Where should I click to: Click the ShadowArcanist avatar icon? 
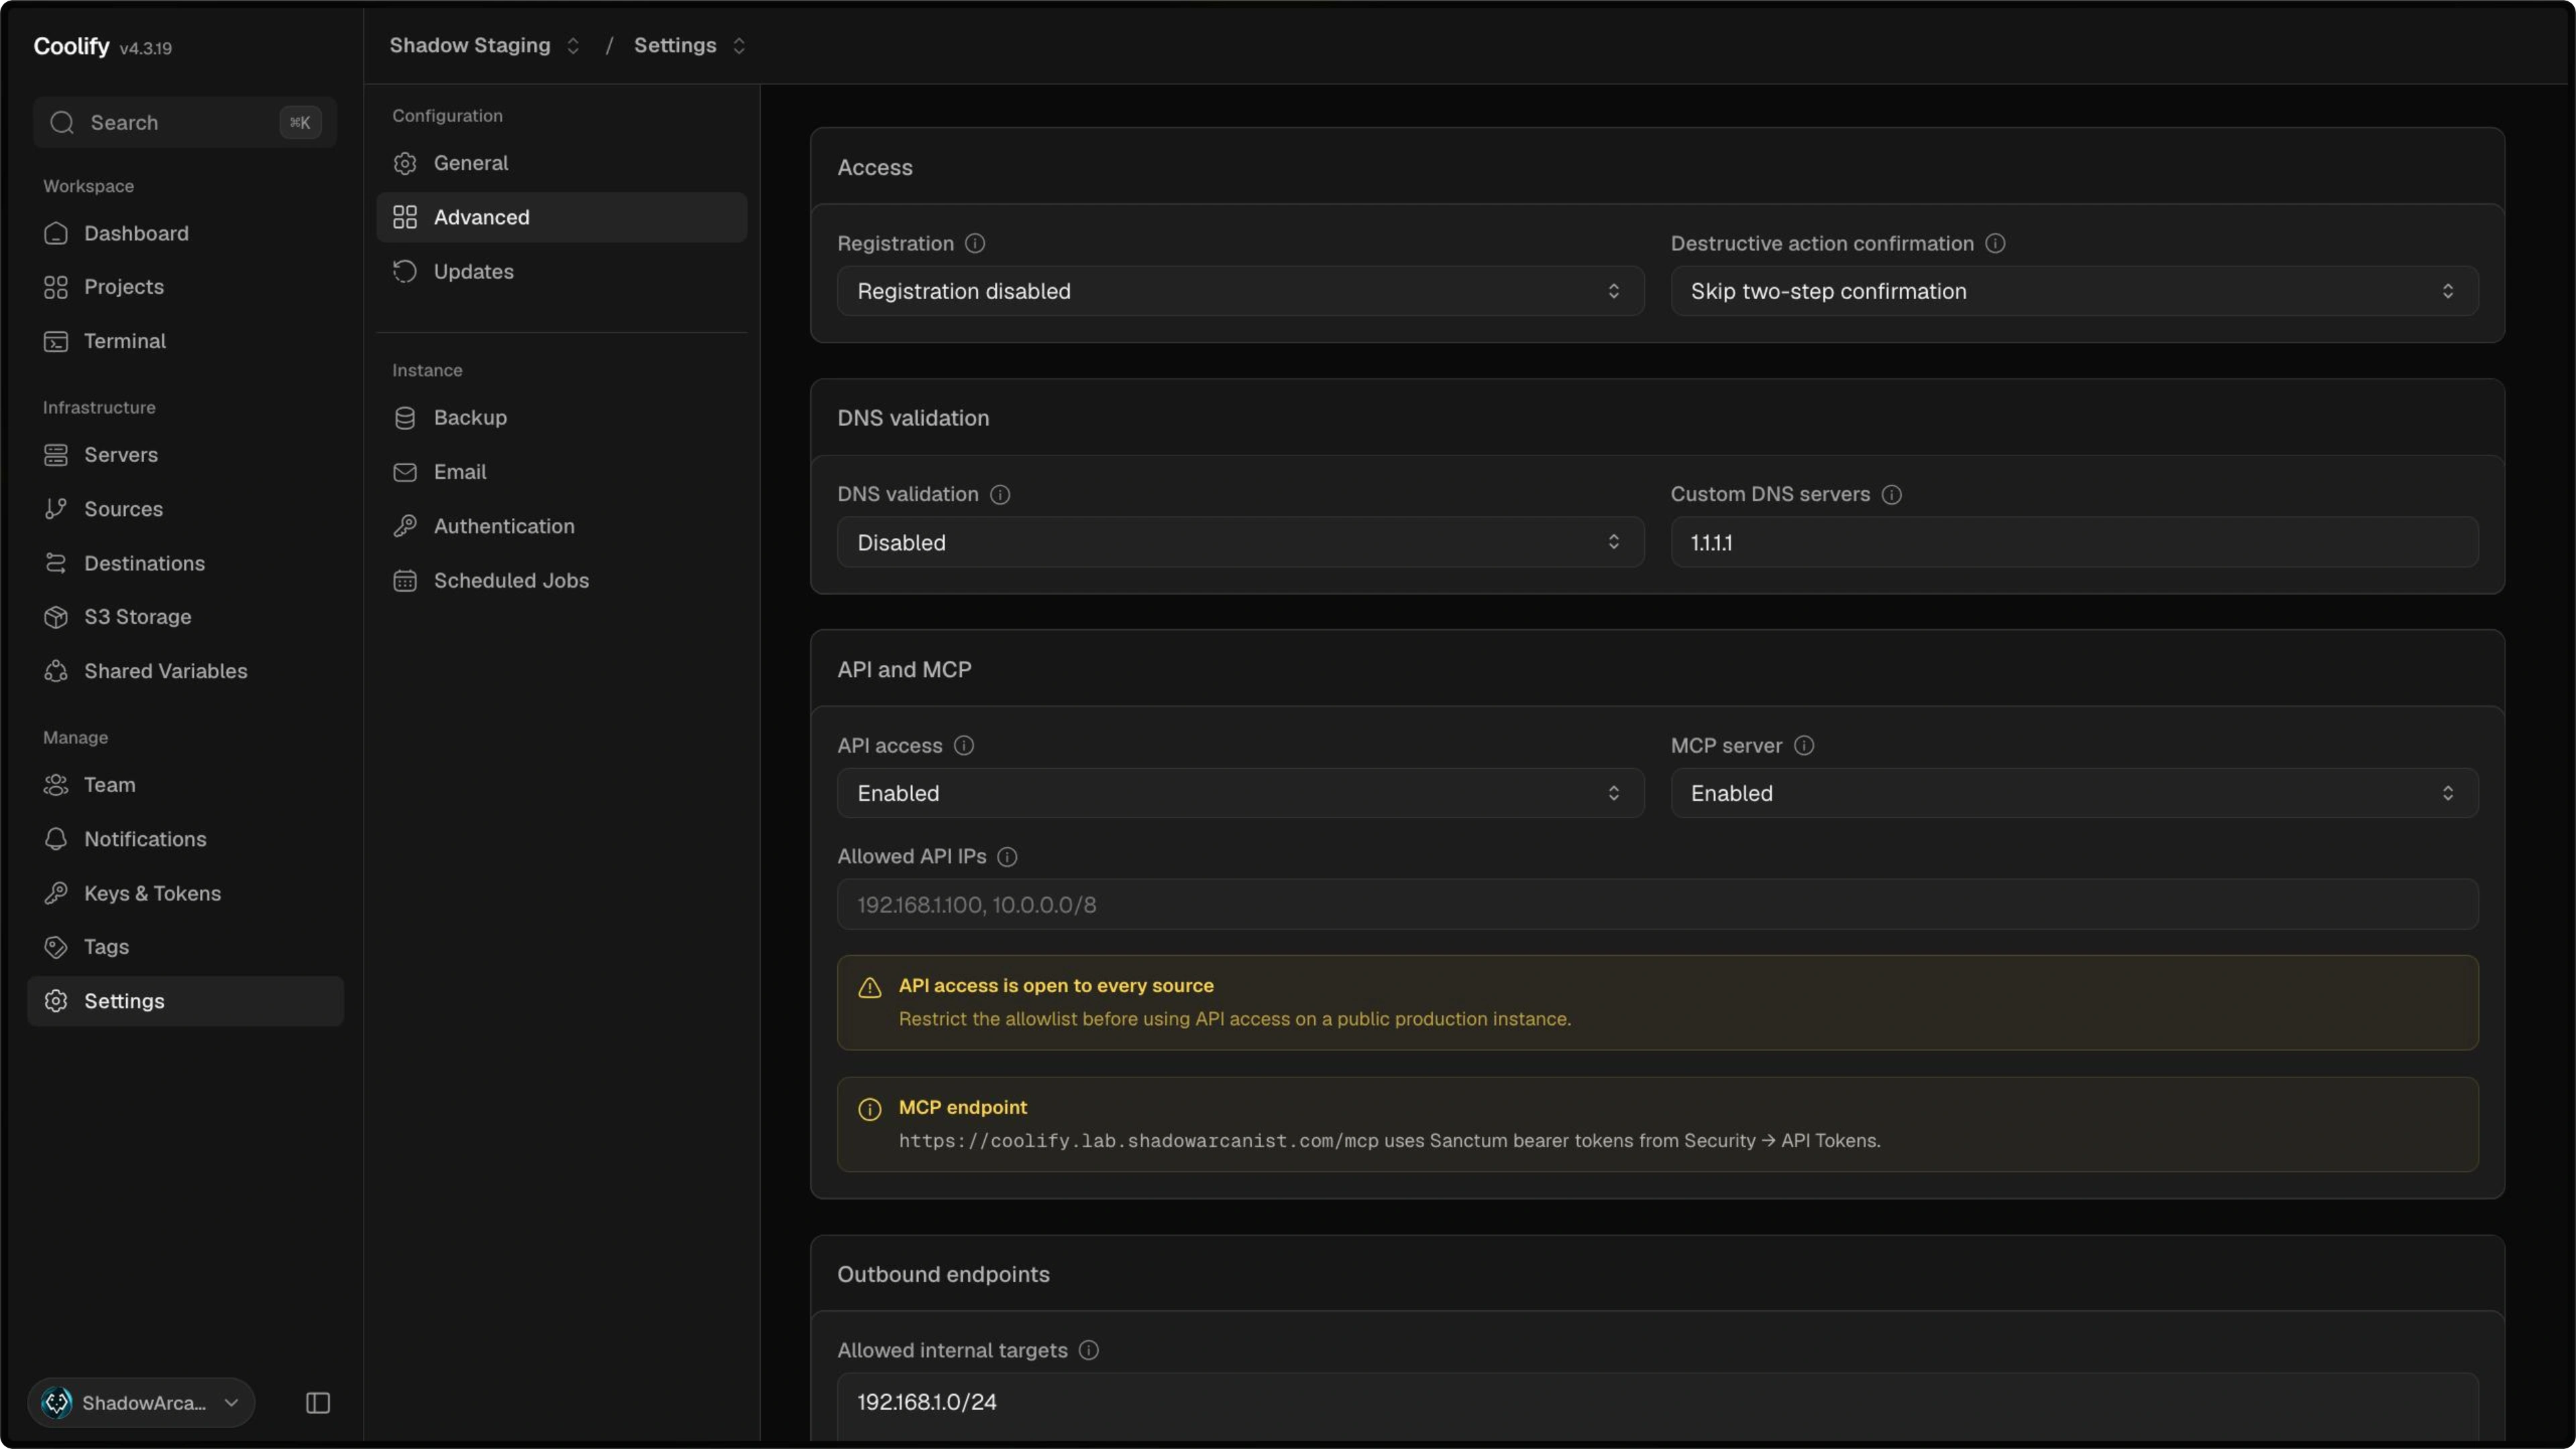coord(57,1402)
